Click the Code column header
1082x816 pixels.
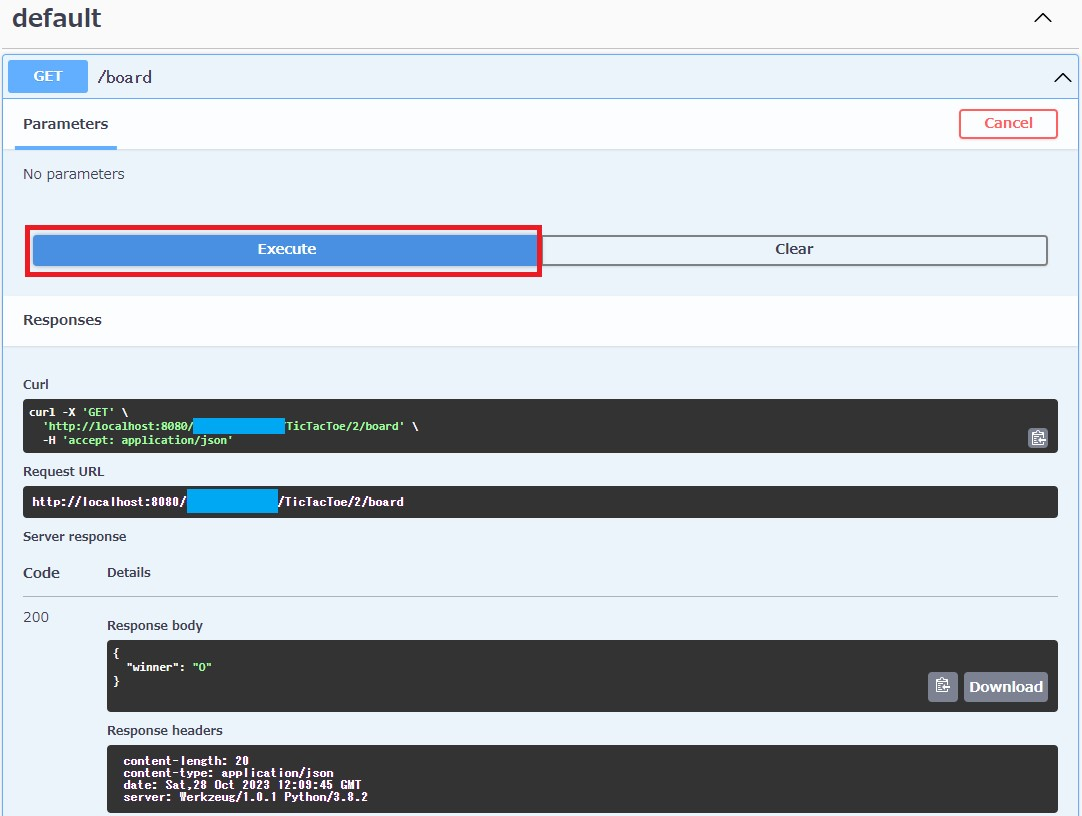(x=41, y=573)
